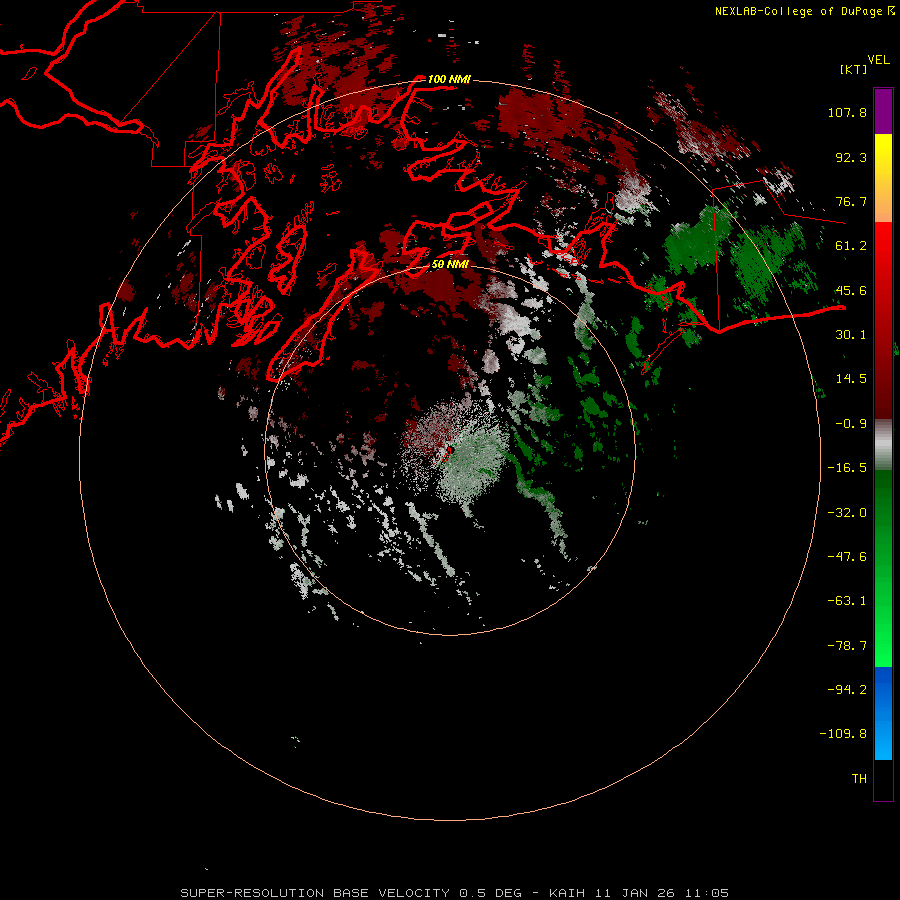The width and height of the screenshot is (900, 900).
Task: Pick the purple segment of the color bar
Action: [883, 111]
